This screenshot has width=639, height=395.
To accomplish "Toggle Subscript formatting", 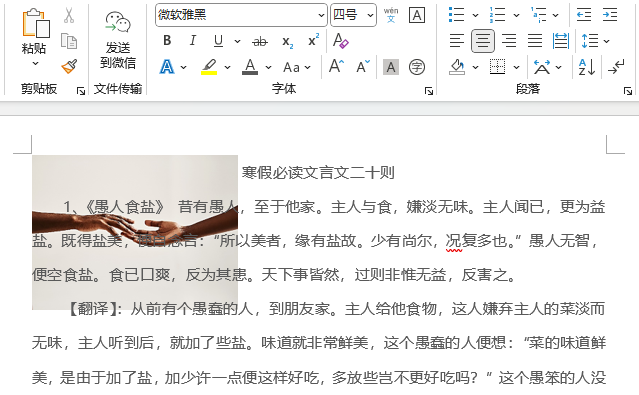I will 287,41.
